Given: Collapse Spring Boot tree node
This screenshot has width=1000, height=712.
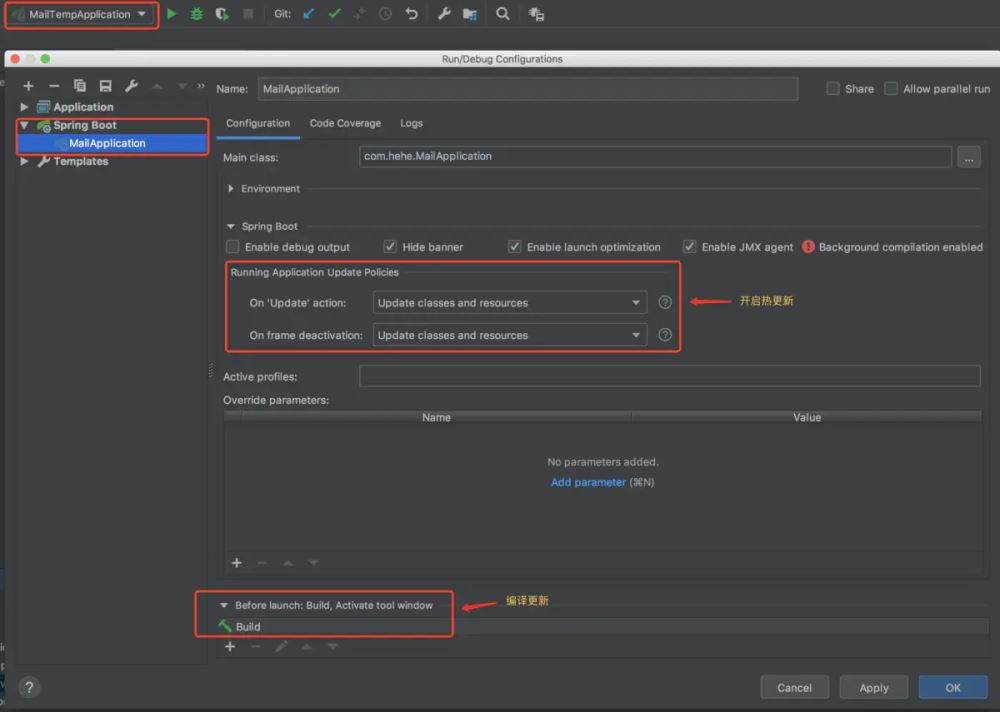Looking at the screenshot, I should tap(24, 125).
